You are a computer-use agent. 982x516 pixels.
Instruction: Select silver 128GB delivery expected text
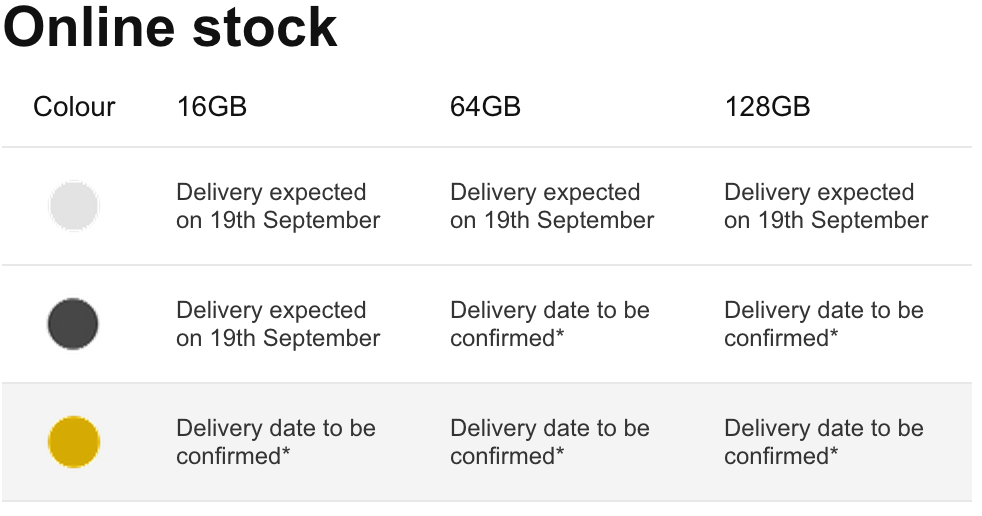826,206
